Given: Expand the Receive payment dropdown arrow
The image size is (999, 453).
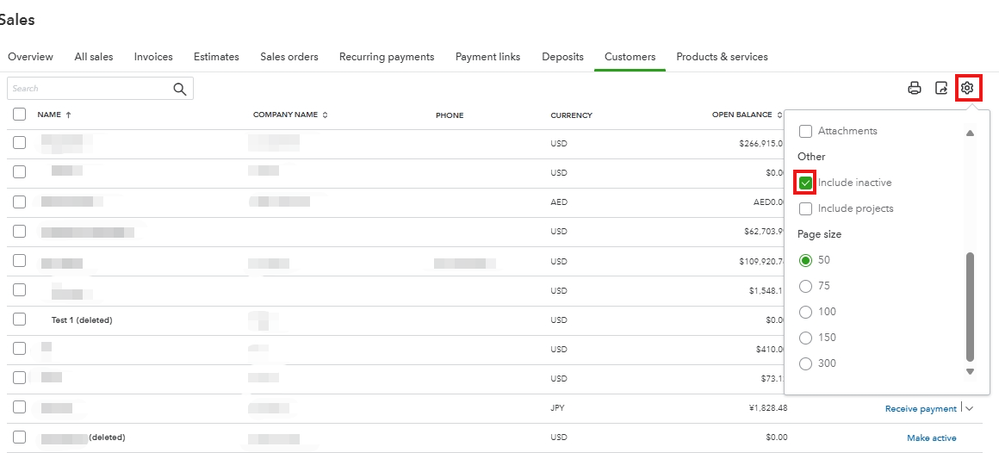Looking at the screenshot, I should 969,408.
